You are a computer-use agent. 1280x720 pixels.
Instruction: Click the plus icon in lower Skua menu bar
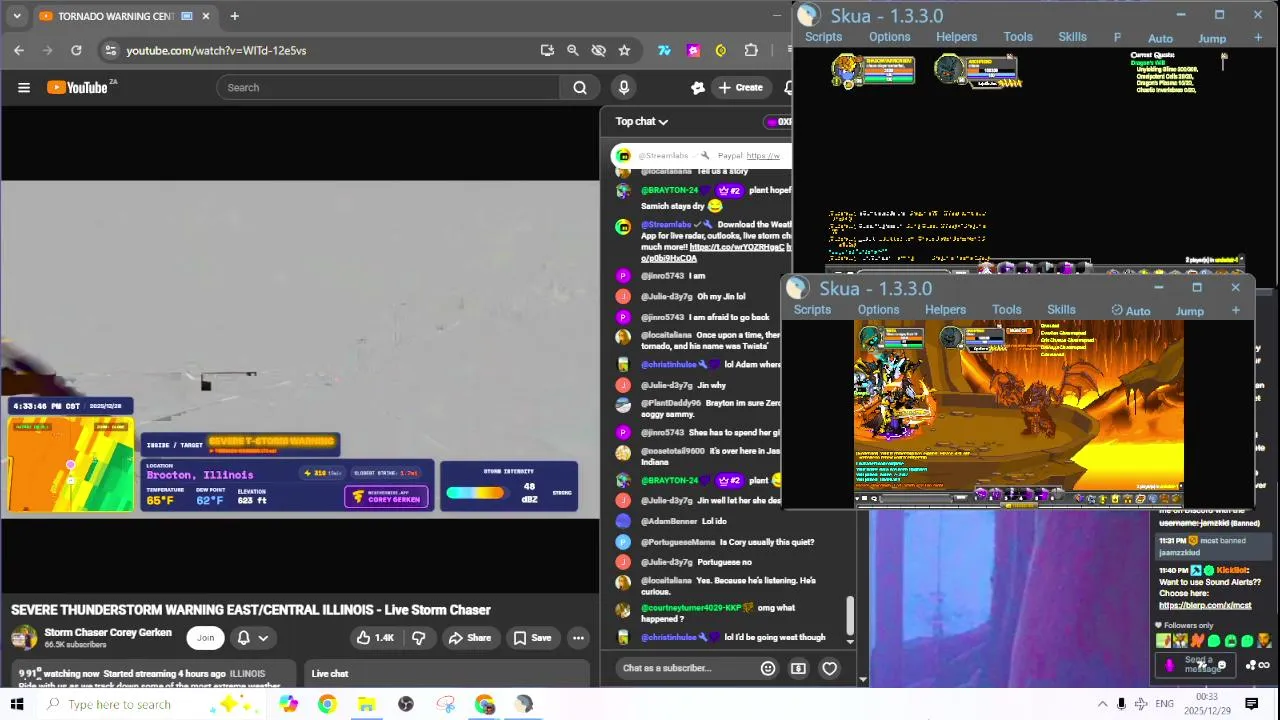coord(1236,311)
